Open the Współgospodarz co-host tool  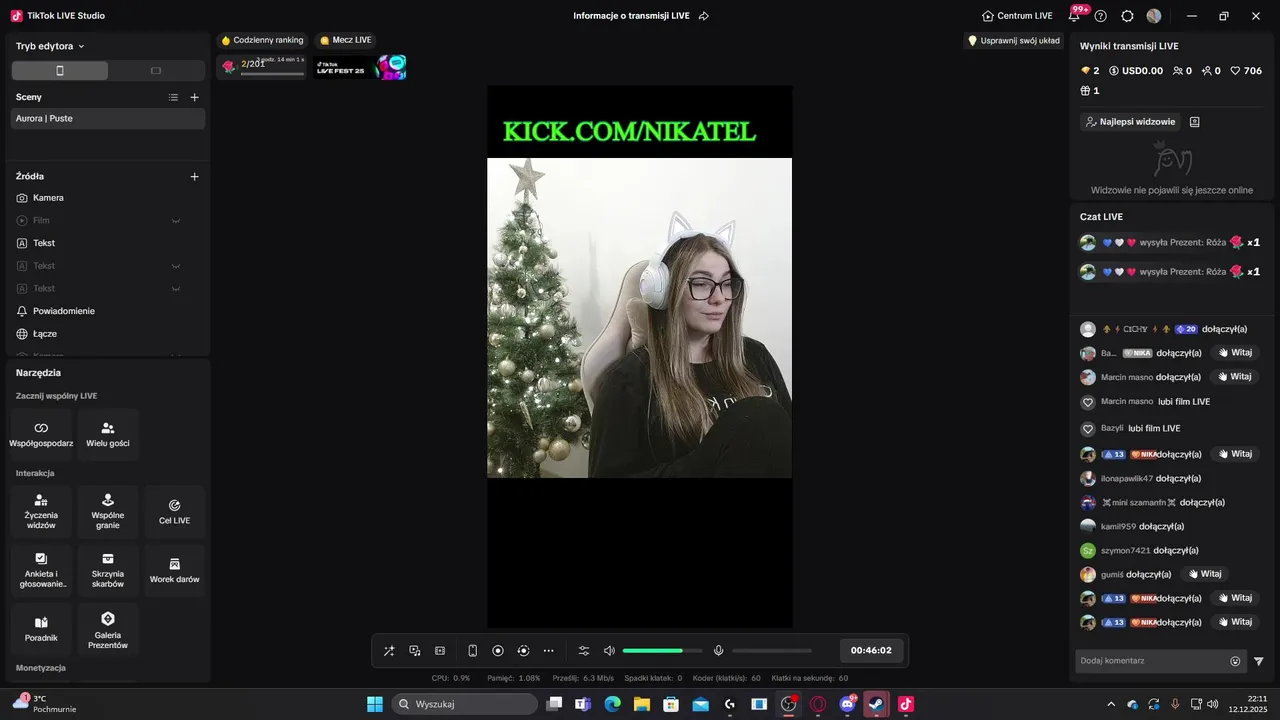click(x=41, y=434)
